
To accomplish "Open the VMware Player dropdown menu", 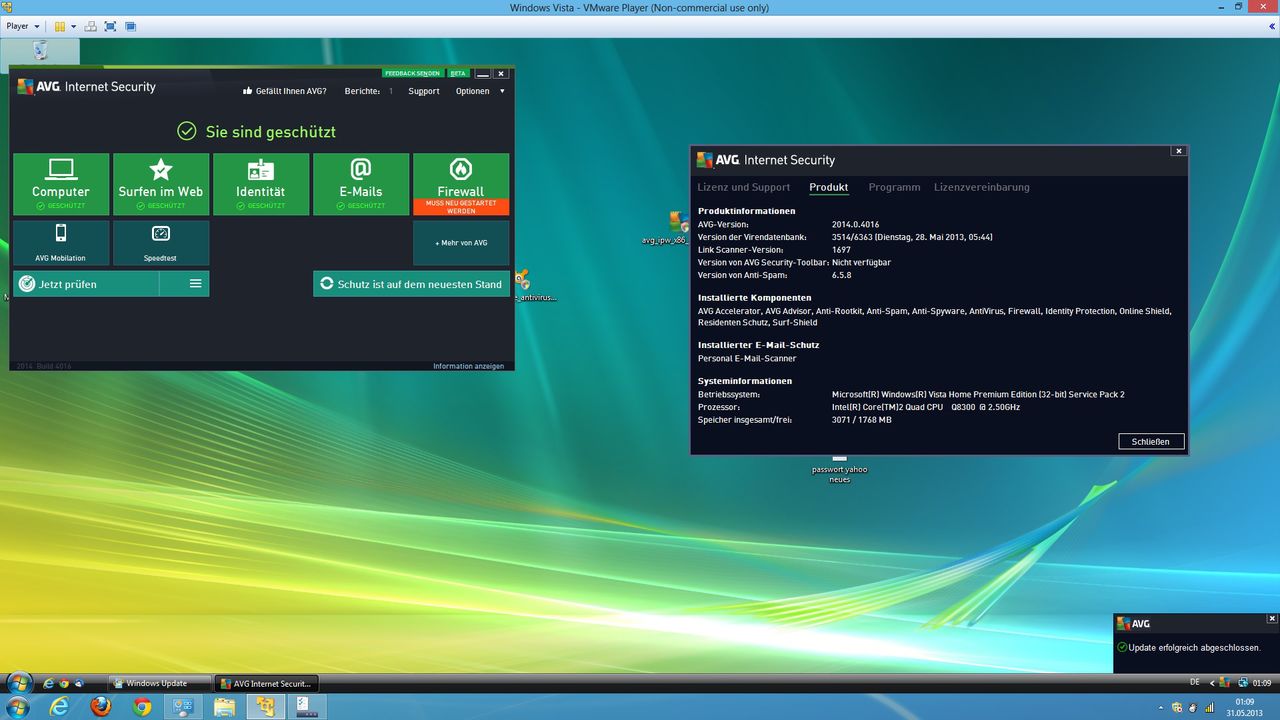I will (x=23, y=26).
